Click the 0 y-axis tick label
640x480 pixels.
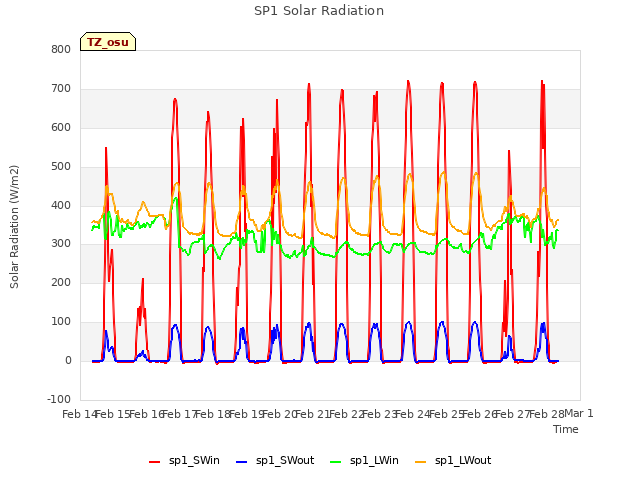[68, 360]
